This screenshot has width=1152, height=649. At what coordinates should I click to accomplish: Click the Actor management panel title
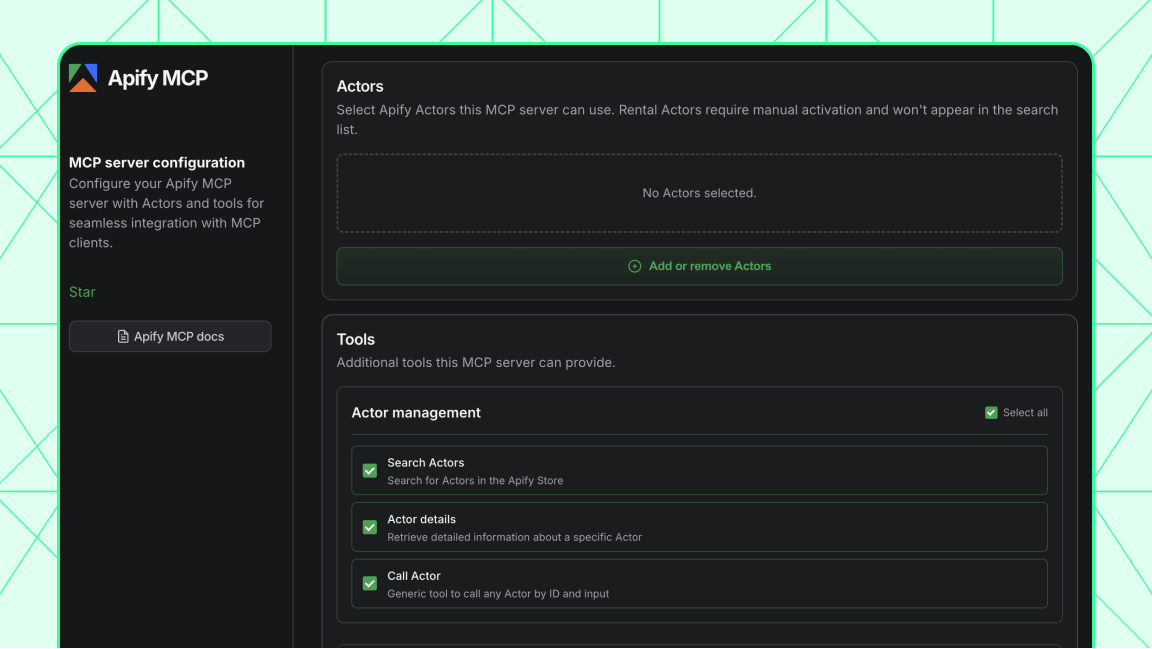click(x=416, y=412)
